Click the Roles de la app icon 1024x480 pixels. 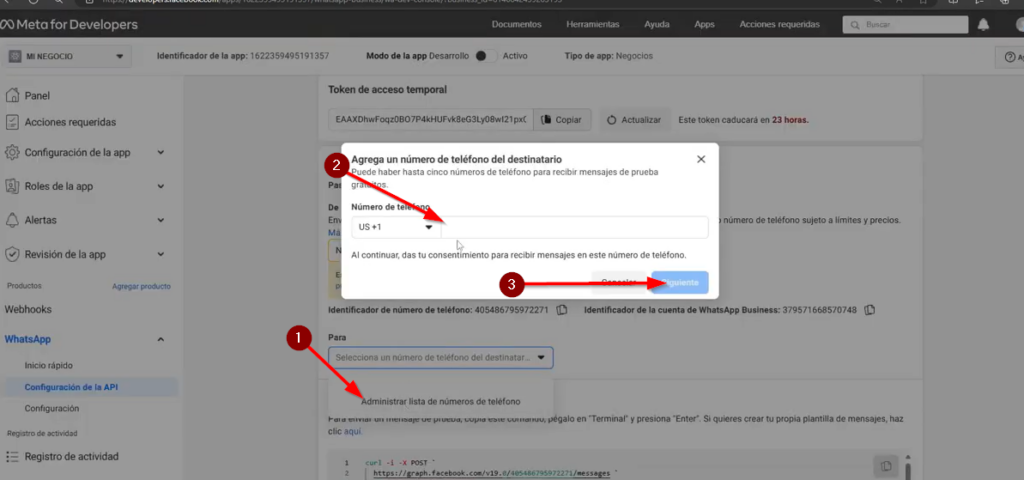tap(12, 186)
